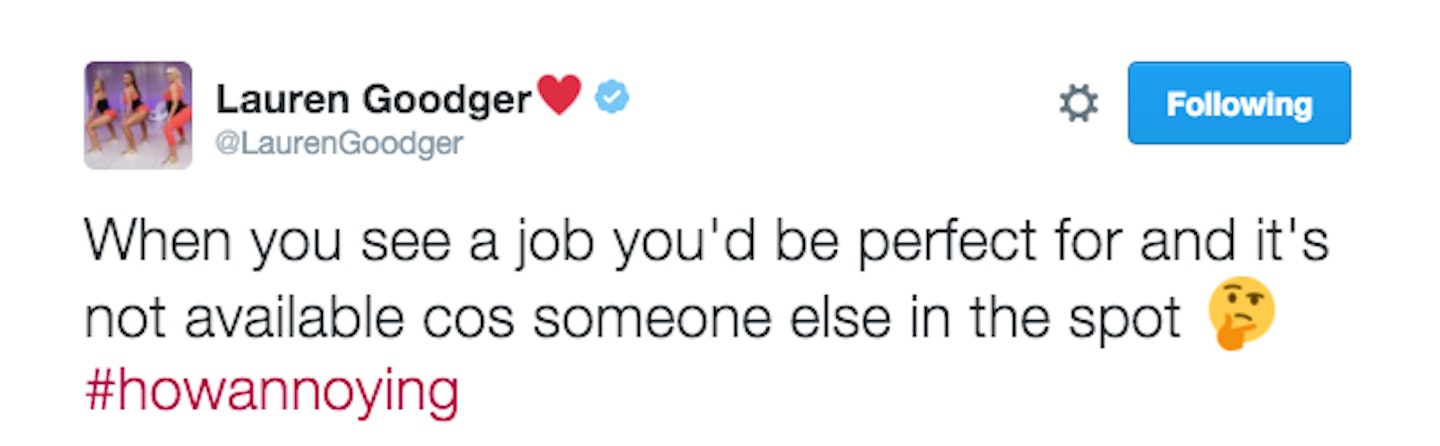Unfollow using the Following button
Image resolution: width=1440 pixels, height=446 pixels.
[1239, 104]
